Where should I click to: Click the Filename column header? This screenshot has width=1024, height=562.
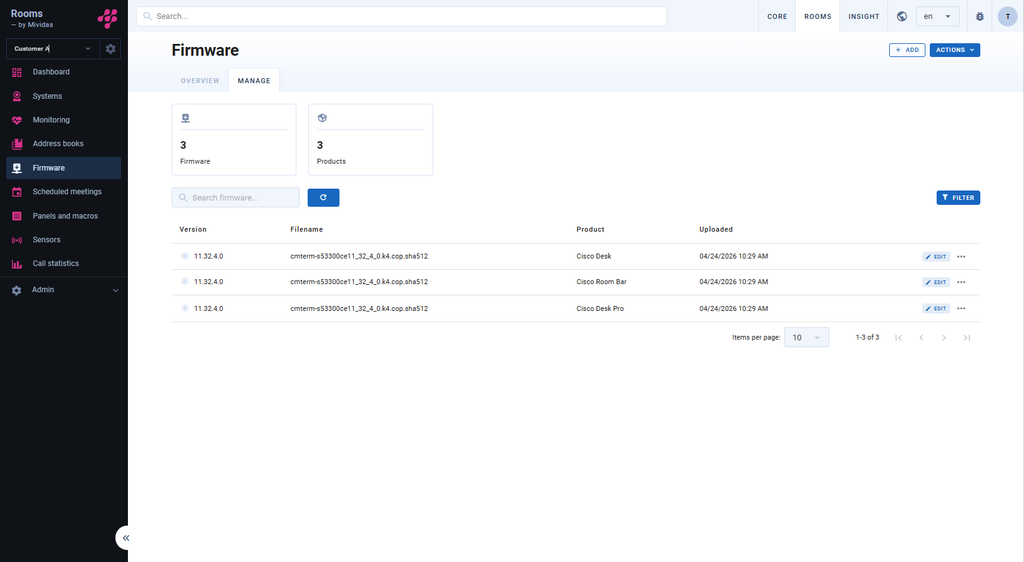pos(306,230)
